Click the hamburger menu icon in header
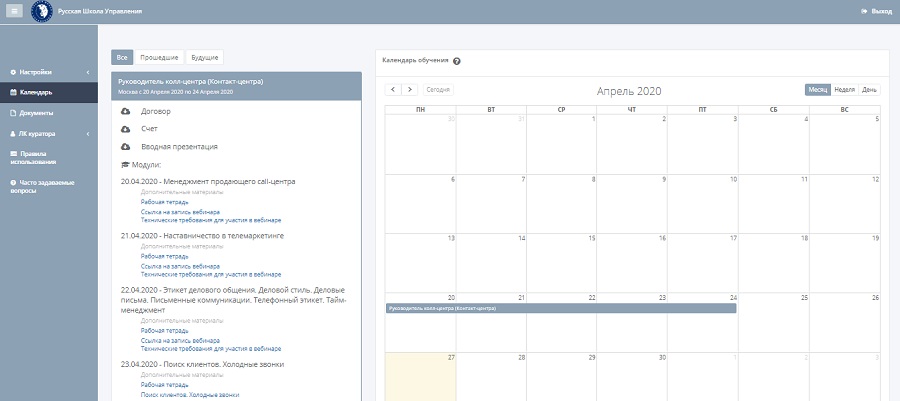900x401 pixels. coord(15,11)
